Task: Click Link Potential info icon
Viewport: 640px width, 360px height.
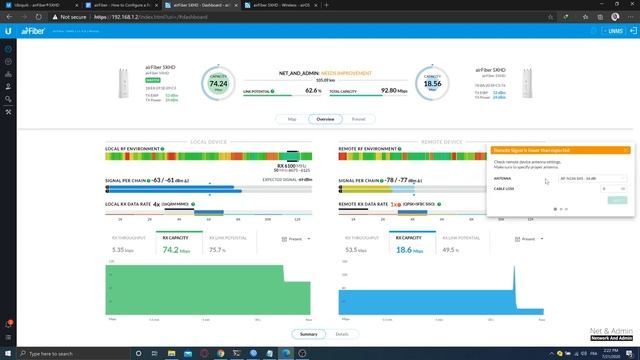Action: click(272, 91)
